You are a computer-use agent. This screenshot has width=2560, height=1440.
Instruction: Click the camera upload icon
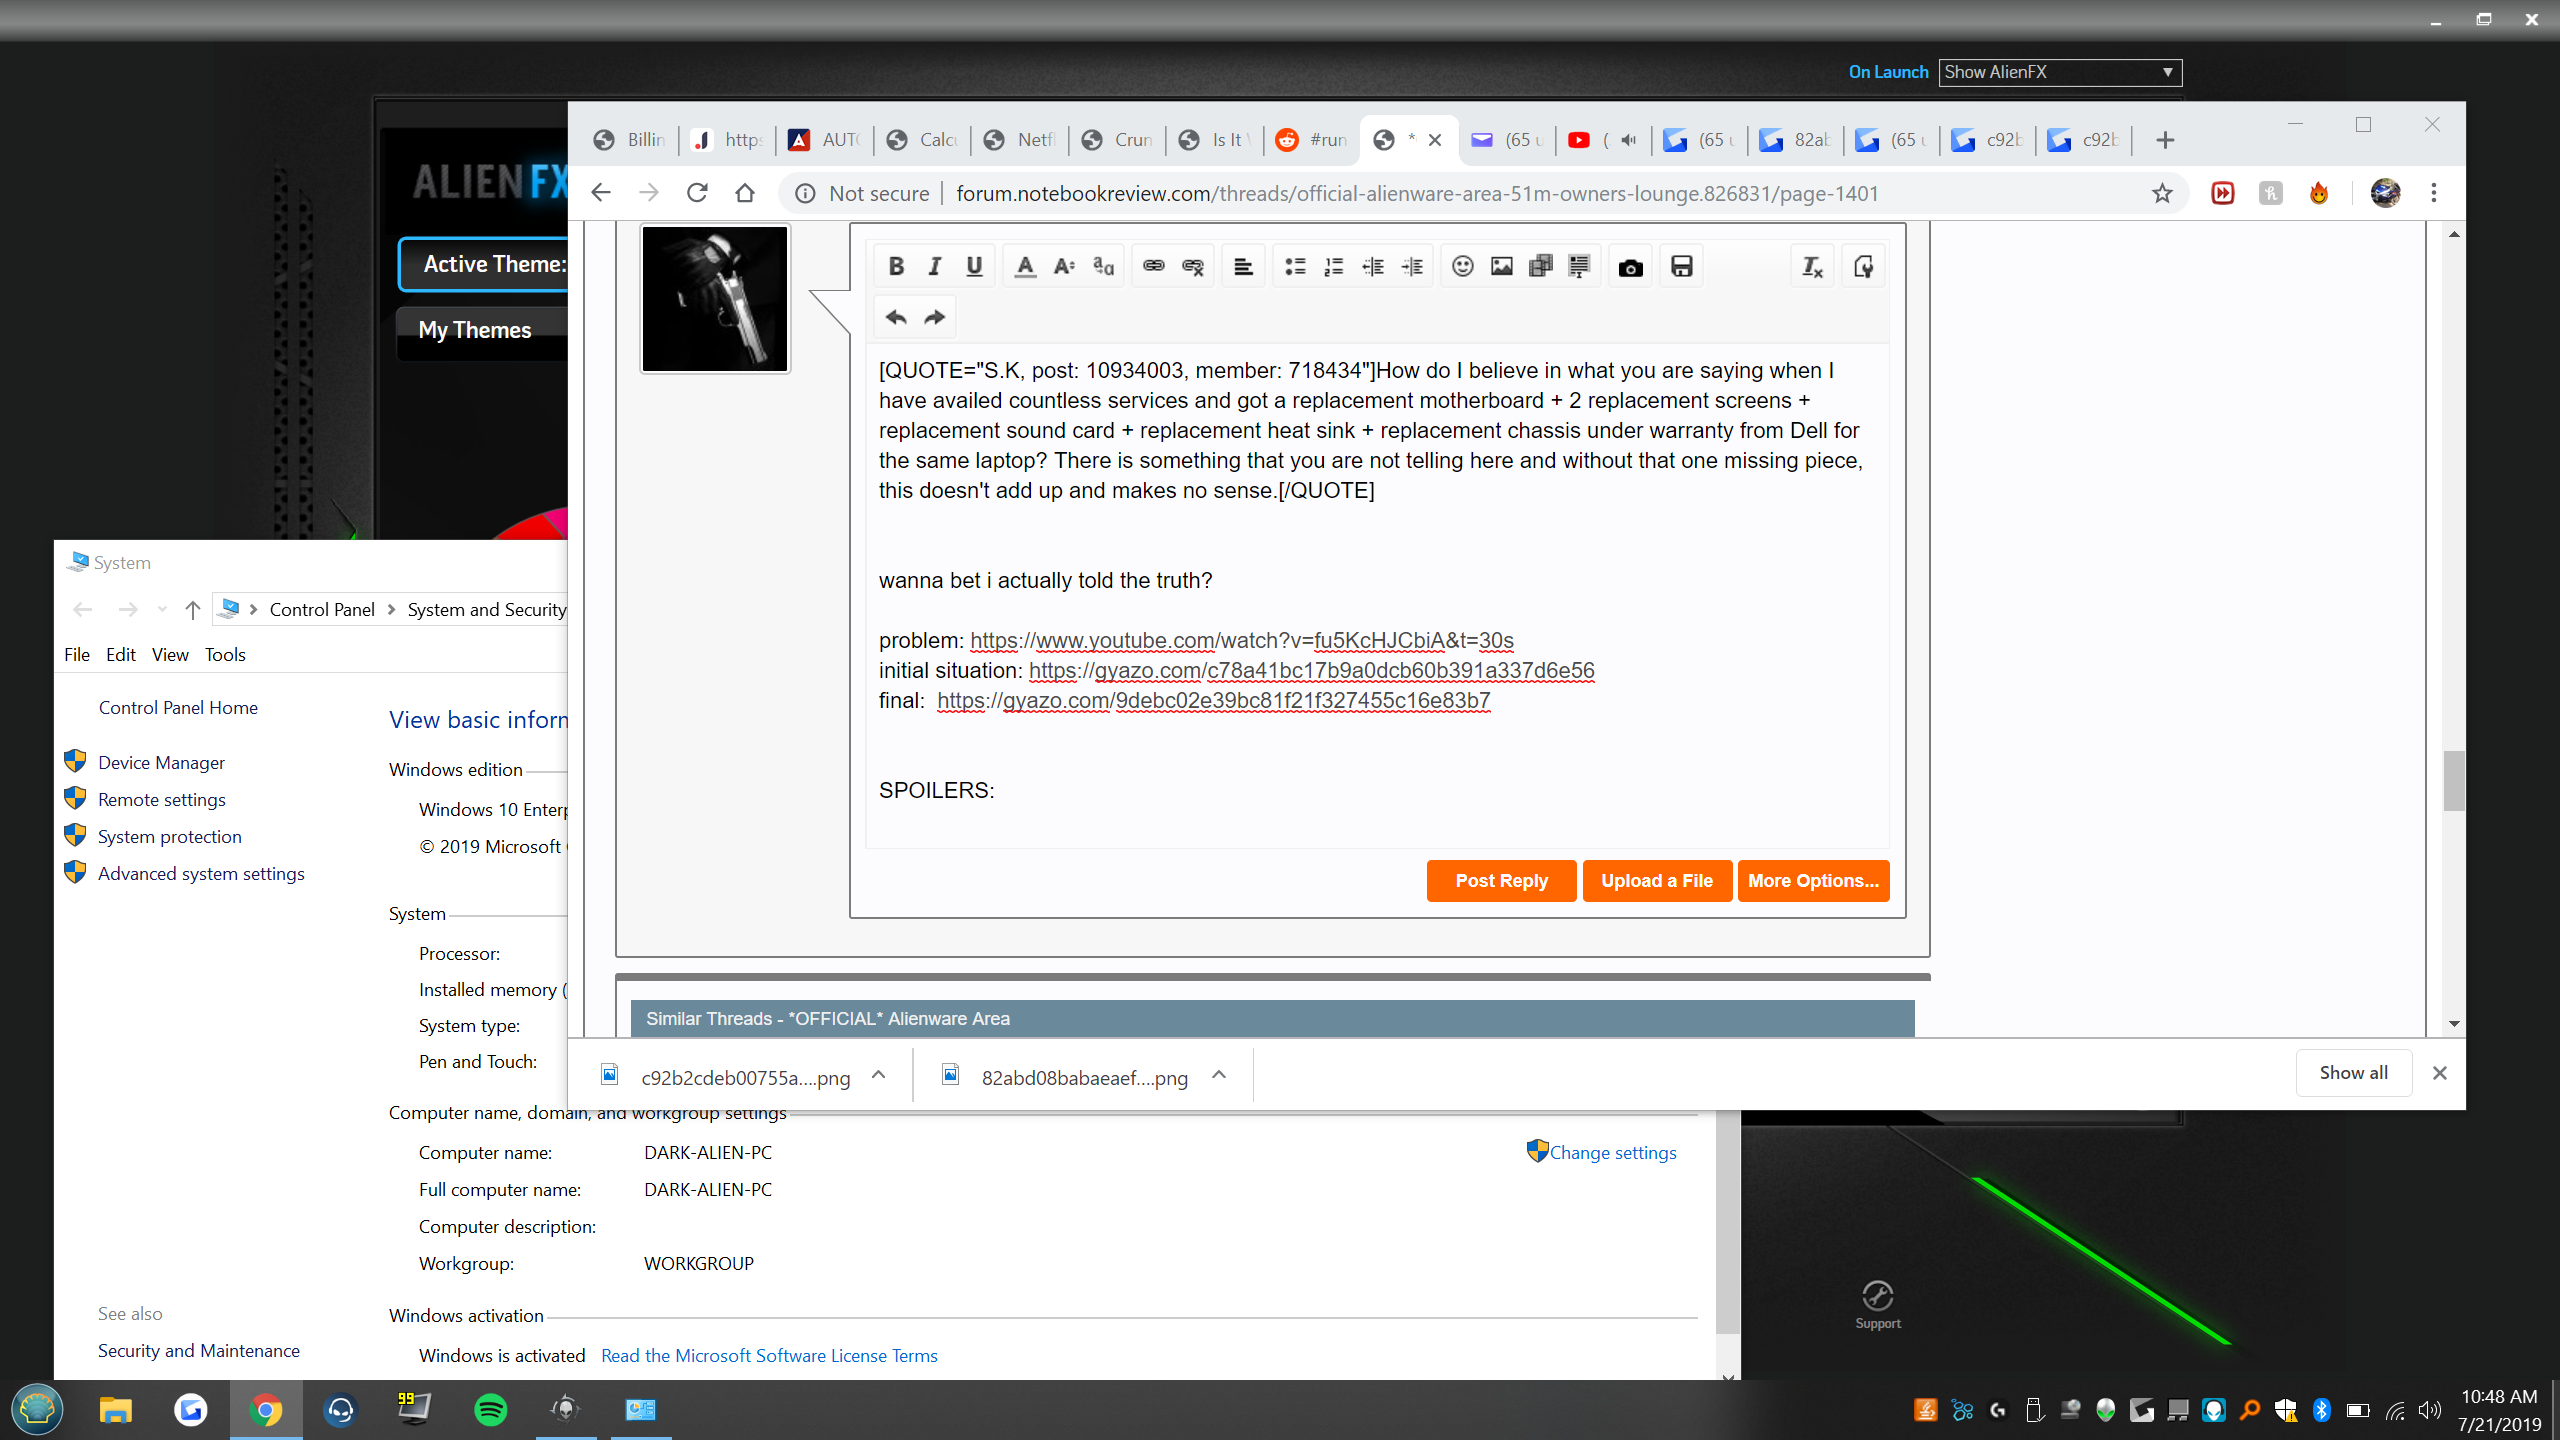pyautogui.click(x=1630, y=267)
